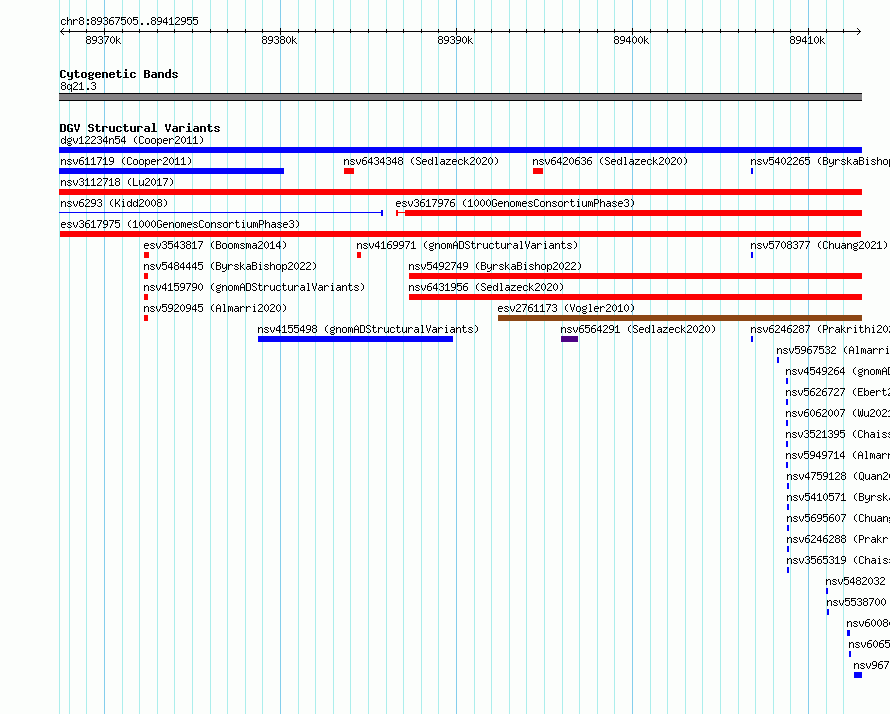Click the nsv6420636 (Sedlazeck2020) label
Screen dimensions: 890x714
coord(610,161)
